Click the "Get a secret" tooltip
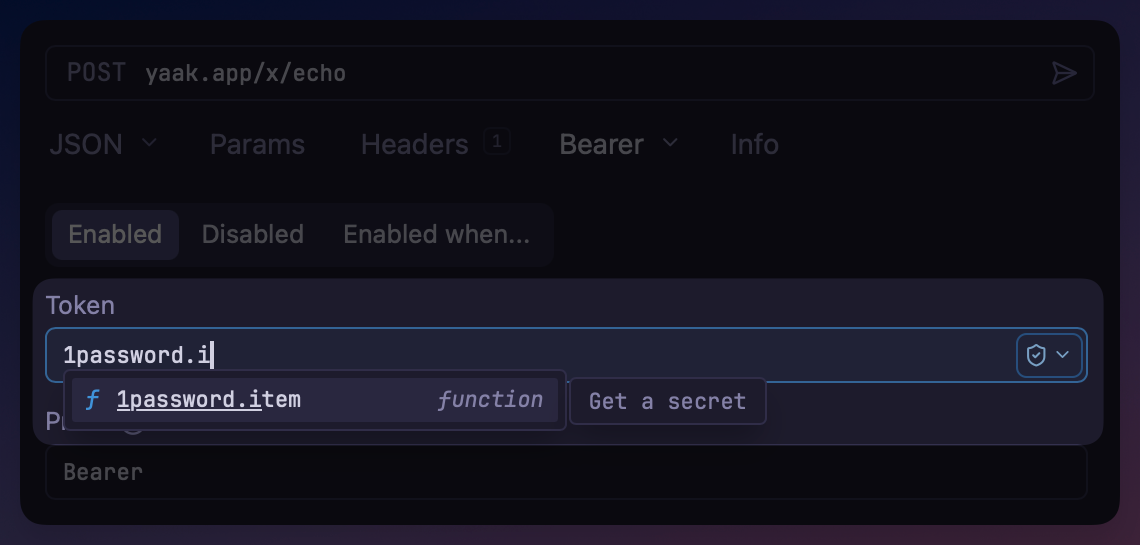1140x545 pixels. click(x=667, y=401)
